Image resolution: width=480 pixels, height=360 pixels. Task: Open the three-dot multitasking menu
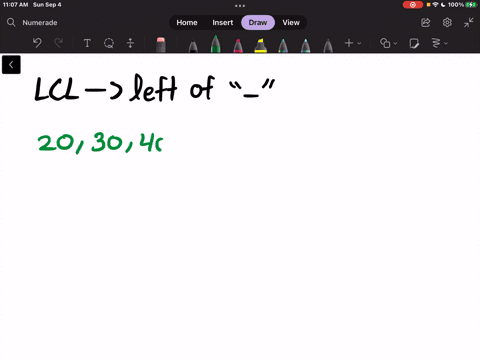coord(240,6)
